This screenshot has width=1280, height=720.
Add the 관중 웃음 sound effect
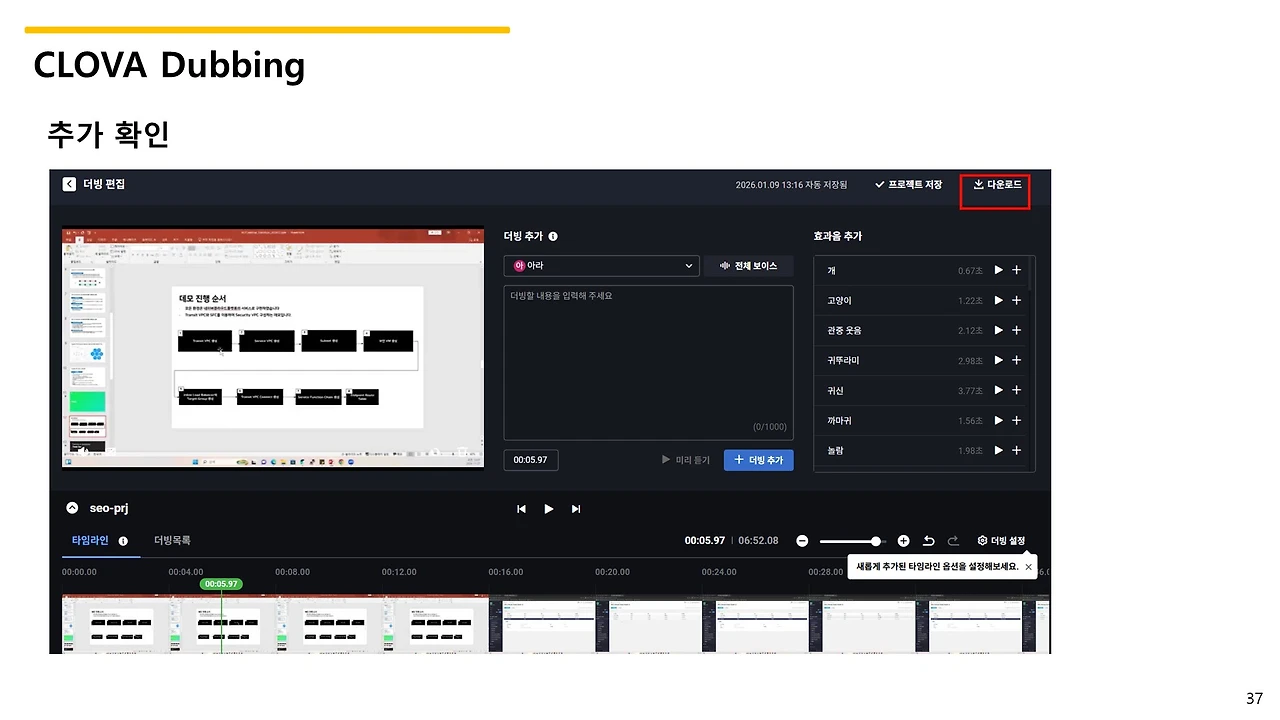[1016, 330]
